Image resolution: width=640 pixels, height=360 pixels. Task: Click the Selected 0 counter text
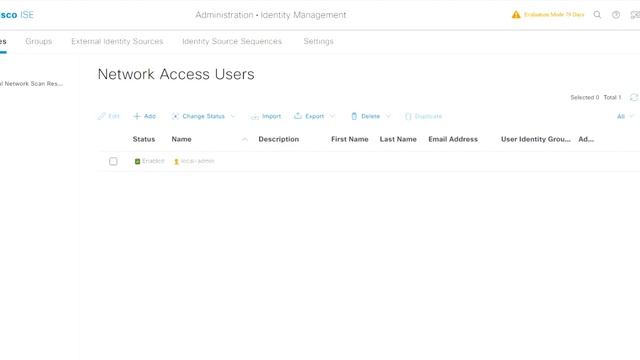pyautogui.click(x=584, y=97)
